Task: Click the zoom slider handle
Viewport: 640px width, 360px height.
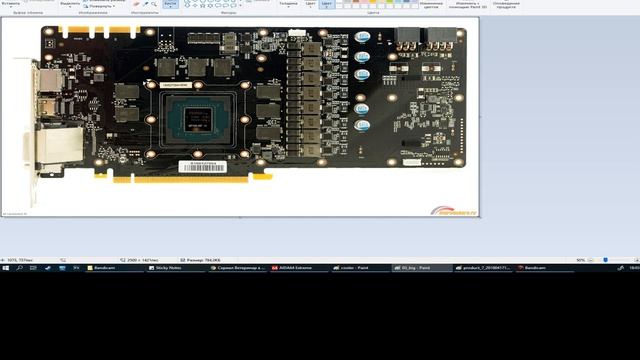Action: (606, 260)
